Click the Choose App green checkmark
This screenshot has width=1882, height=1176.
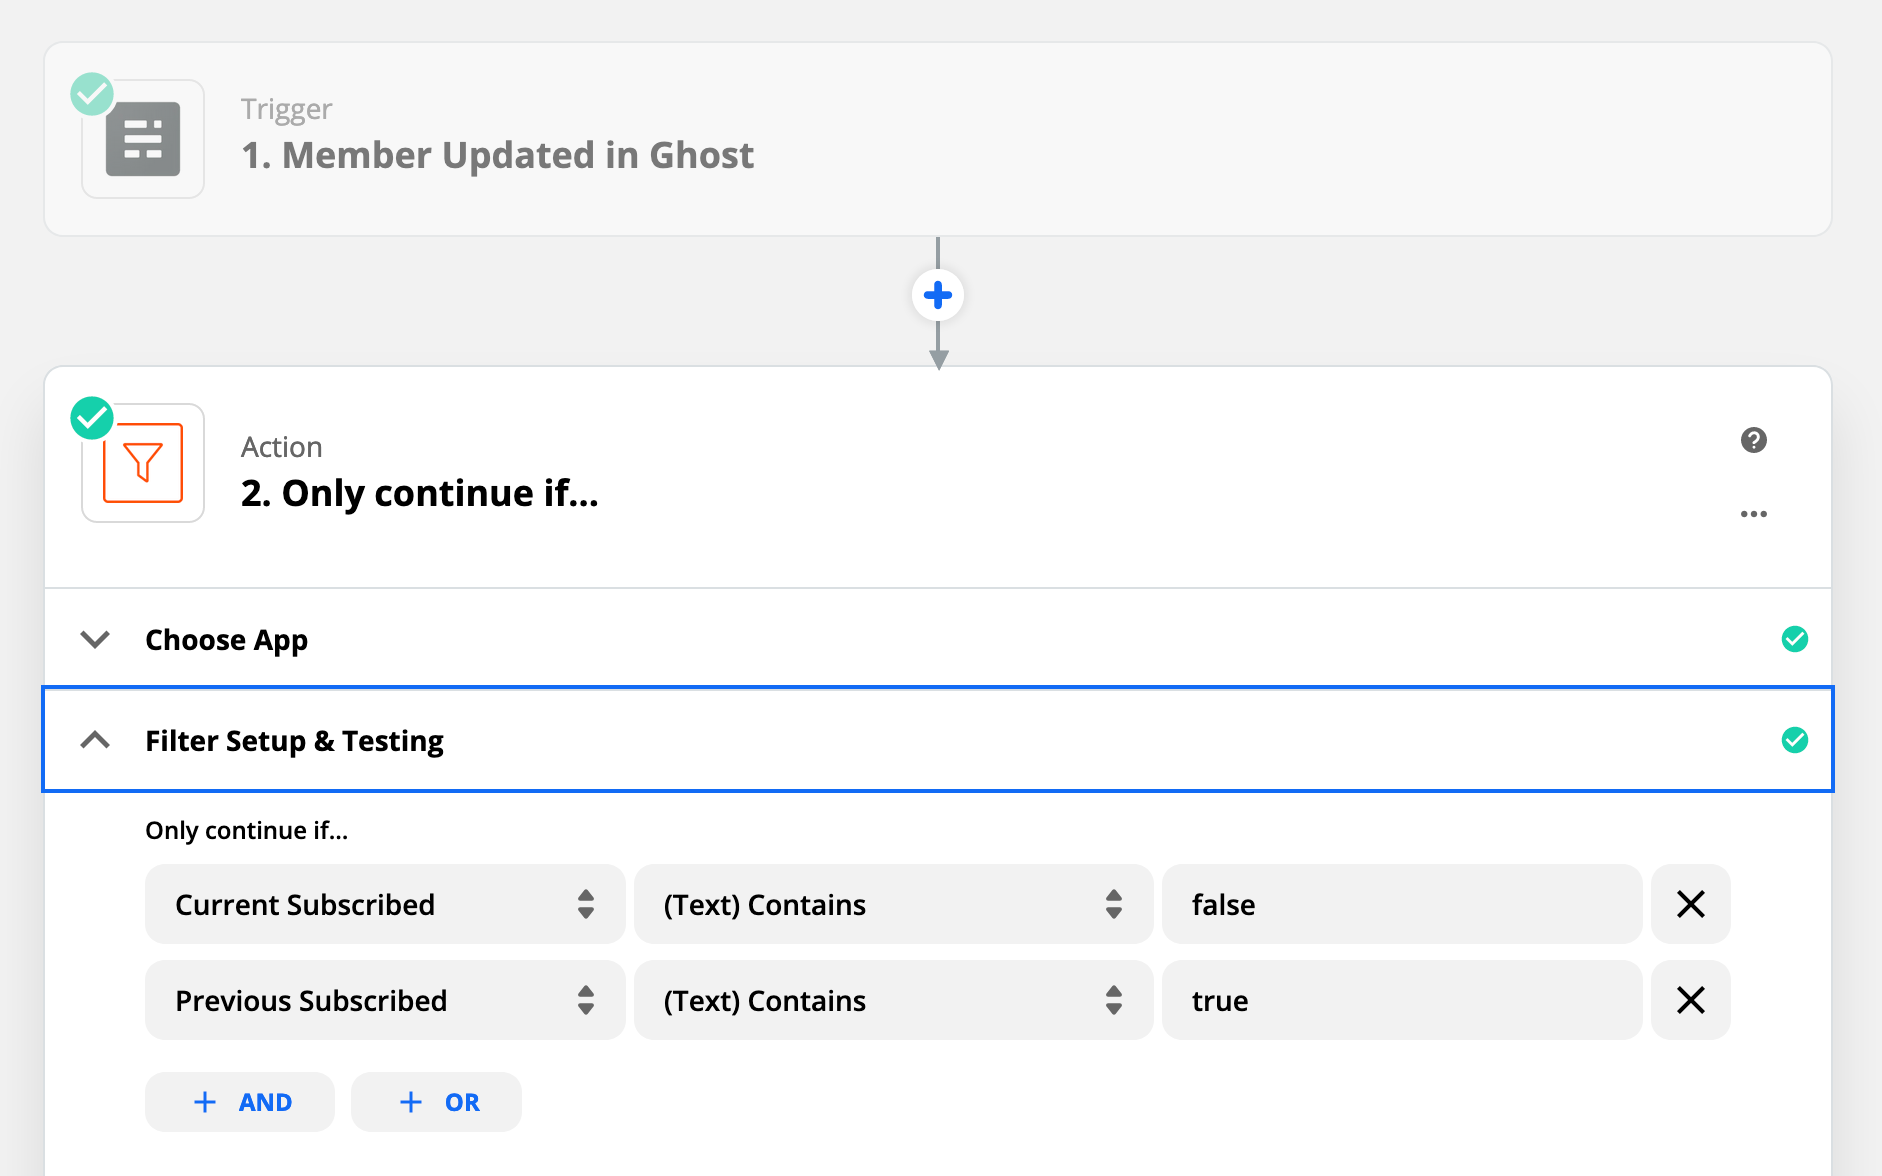click(1794, 639)
